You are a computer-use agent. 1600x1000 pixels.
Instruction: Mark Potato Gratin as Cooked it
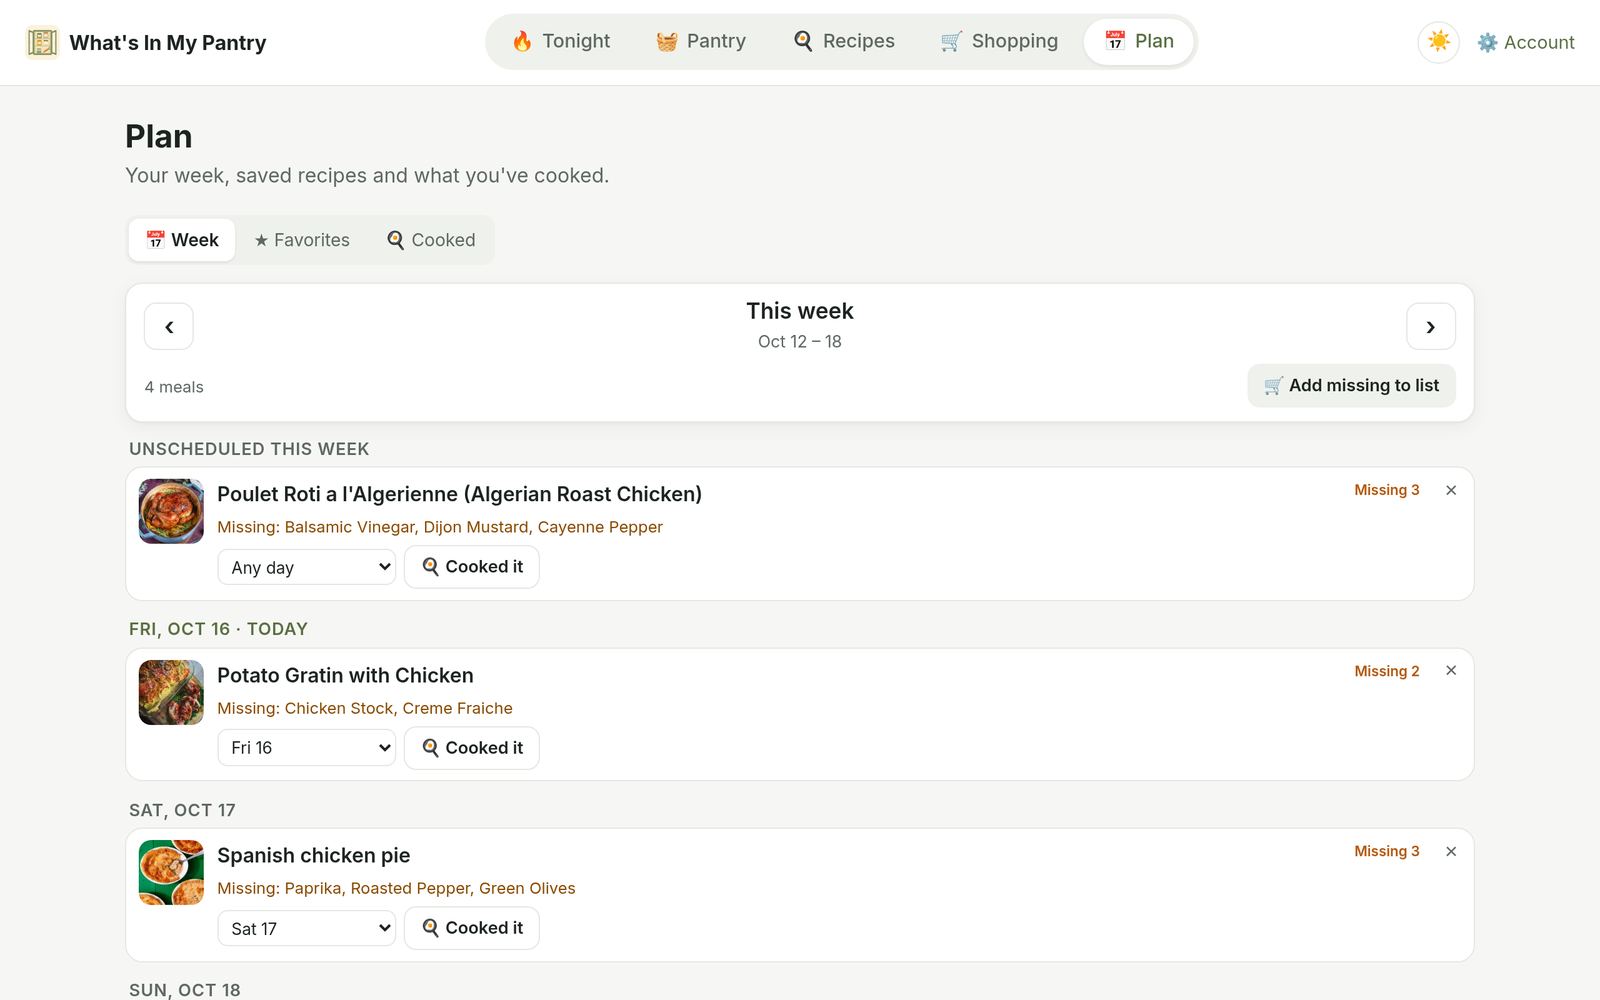coord(472,748)
